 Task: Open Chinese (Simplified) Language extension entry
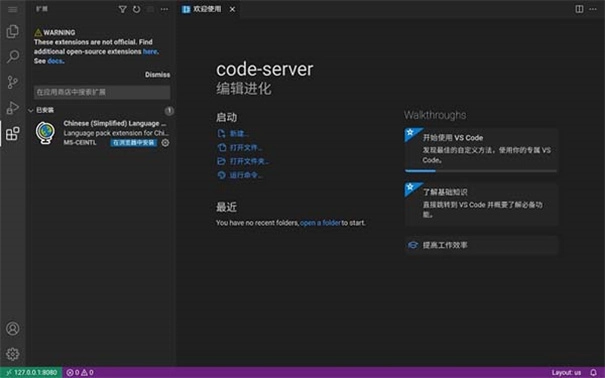pyautogui.click(x=102, y=133)
